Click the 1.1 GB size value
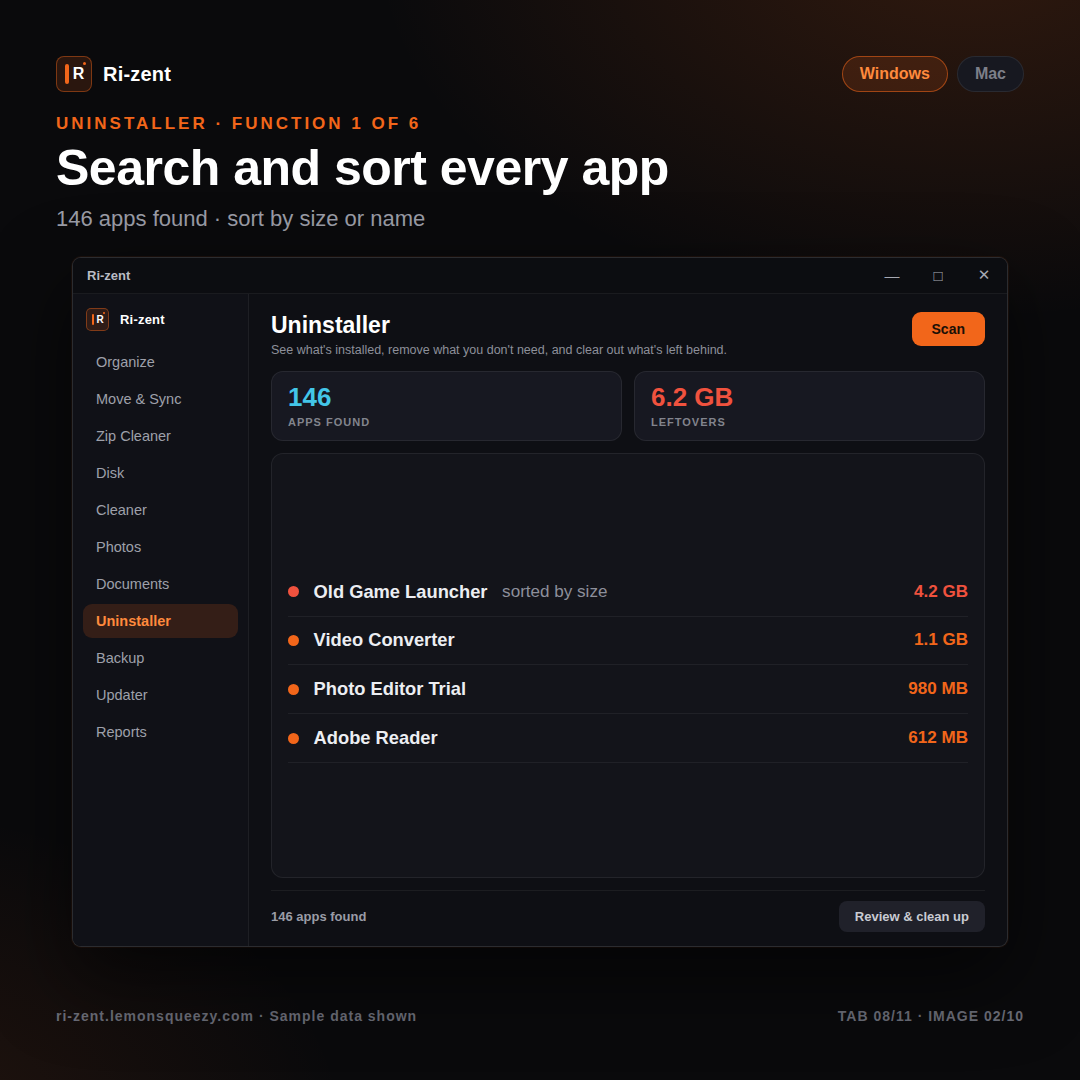The height and width of the screenshot is (1080, 1080). click(x=940, y=640)
